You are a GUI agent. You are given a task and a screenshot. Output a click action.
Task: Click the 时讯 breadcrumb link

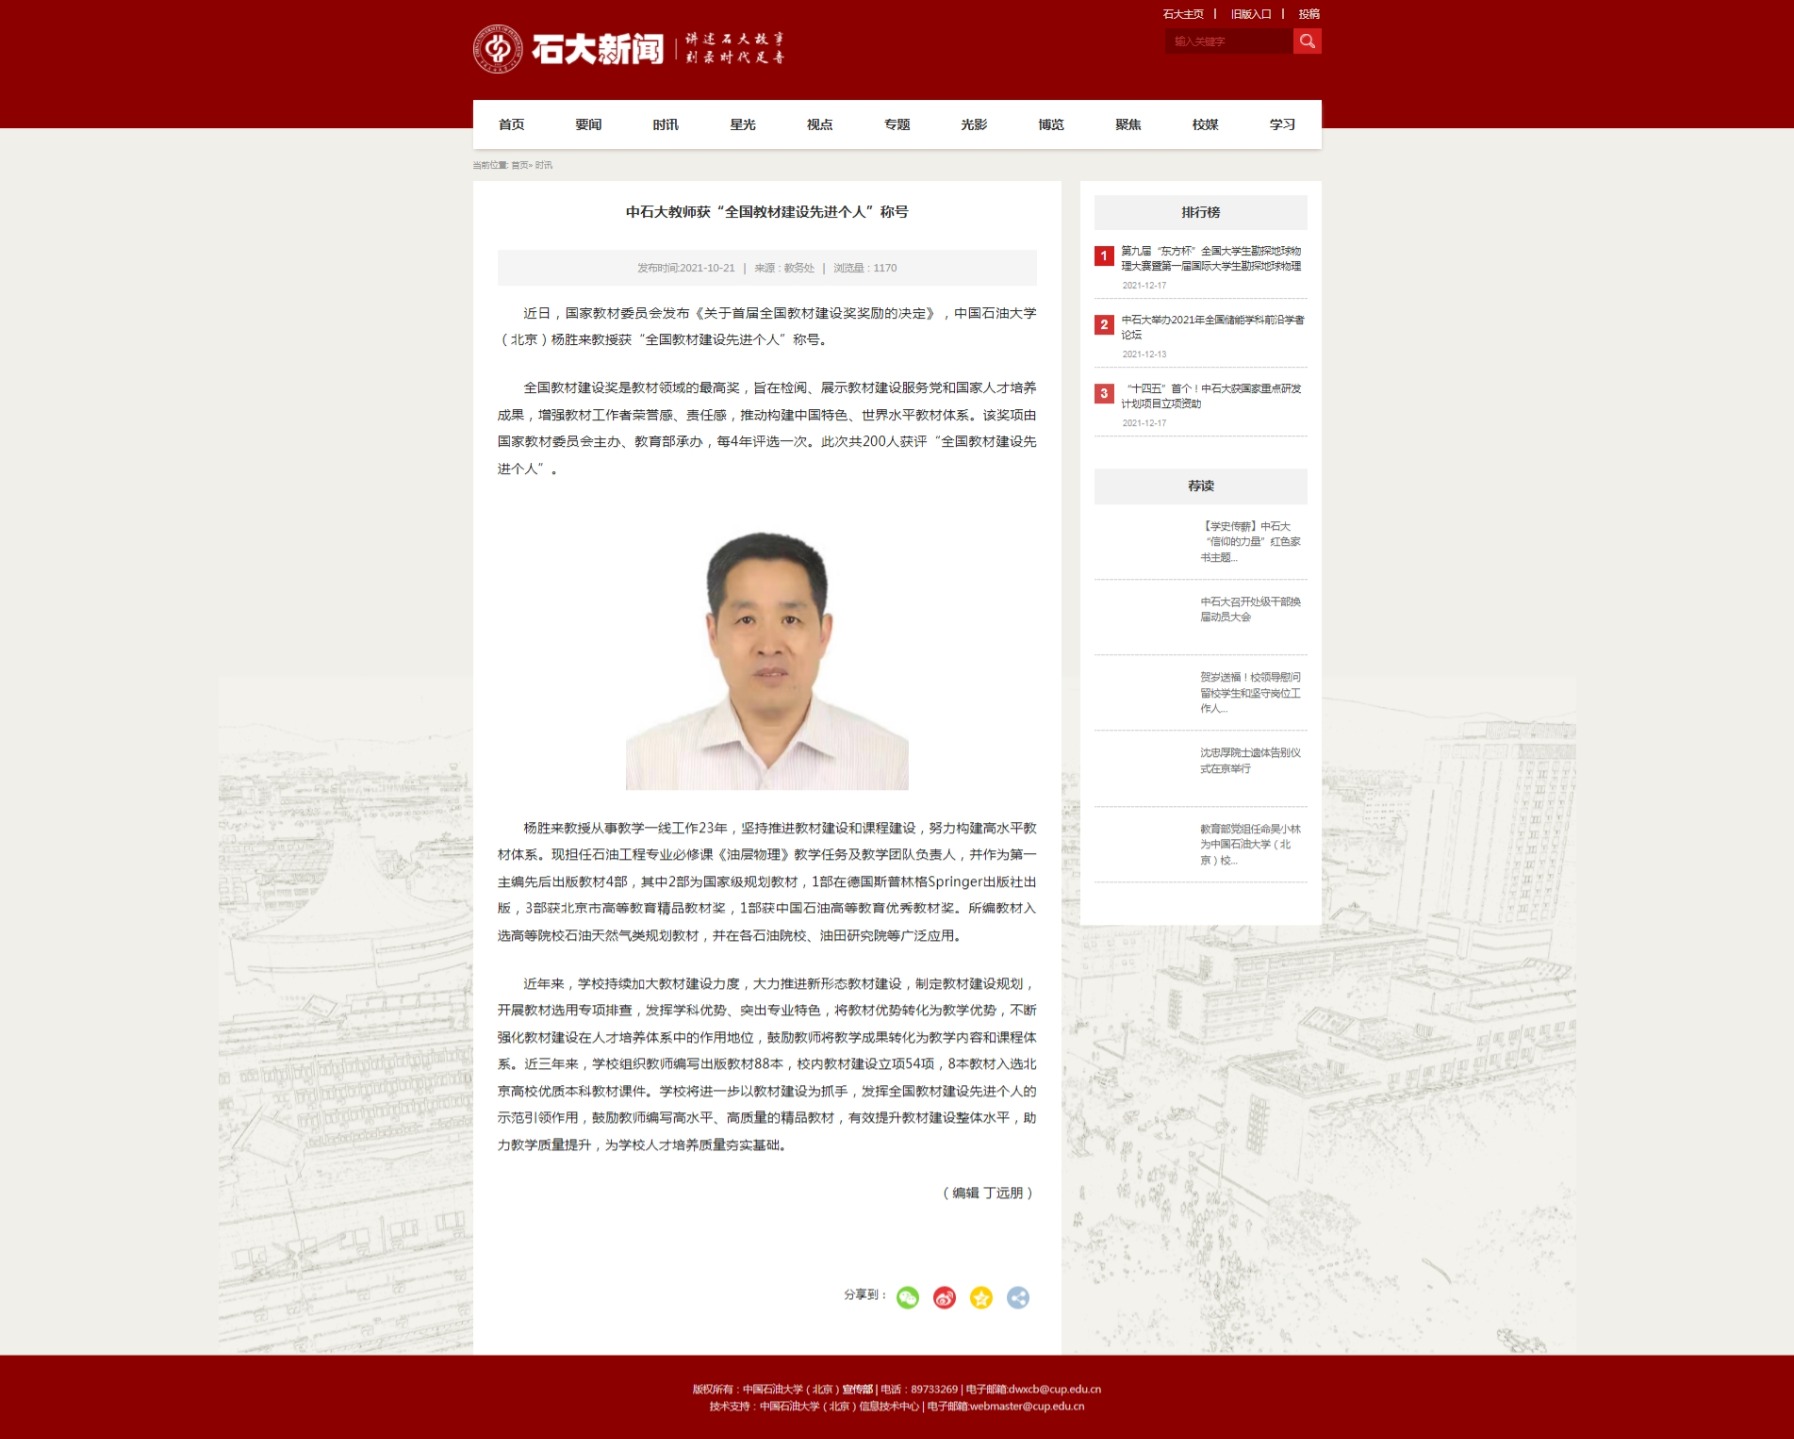click(543, 165)
